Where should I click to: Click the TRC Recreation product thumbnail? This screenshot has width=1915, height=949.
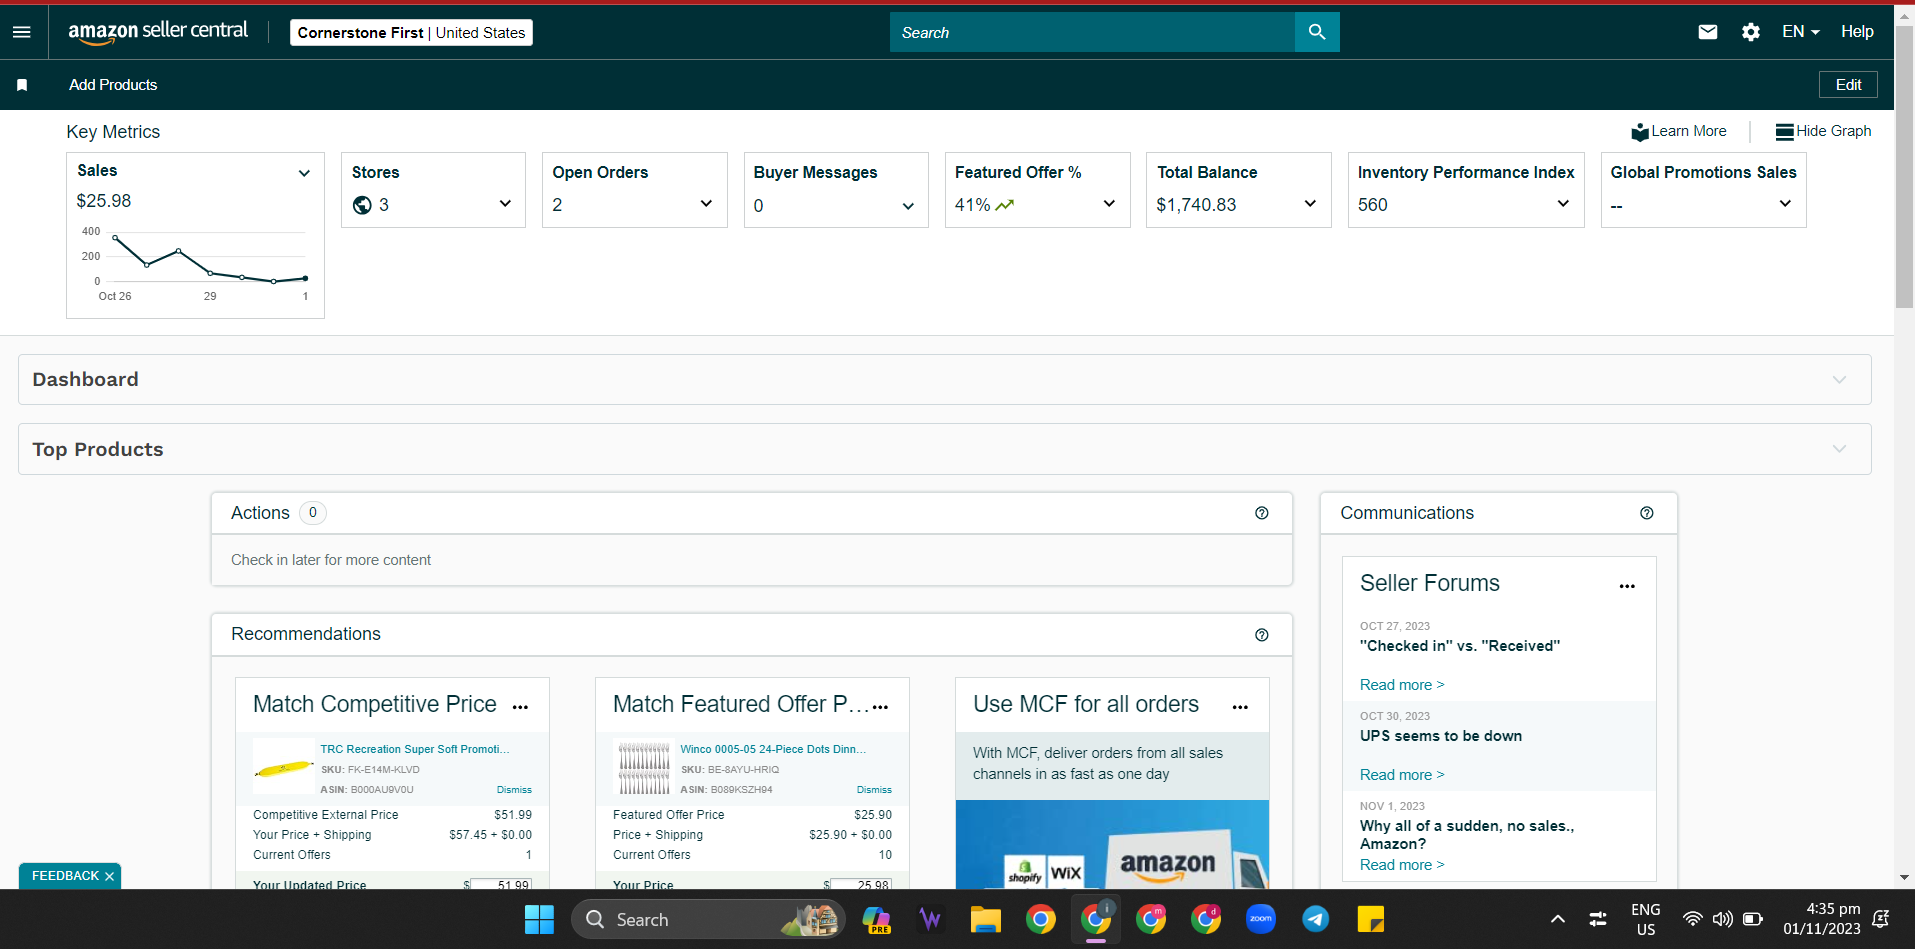[284, 767]
